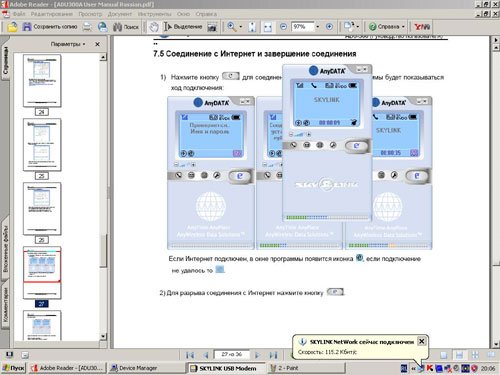Expand the zoom tool dropdown arrow
The image size is (500, 375).
coord(241,27)
